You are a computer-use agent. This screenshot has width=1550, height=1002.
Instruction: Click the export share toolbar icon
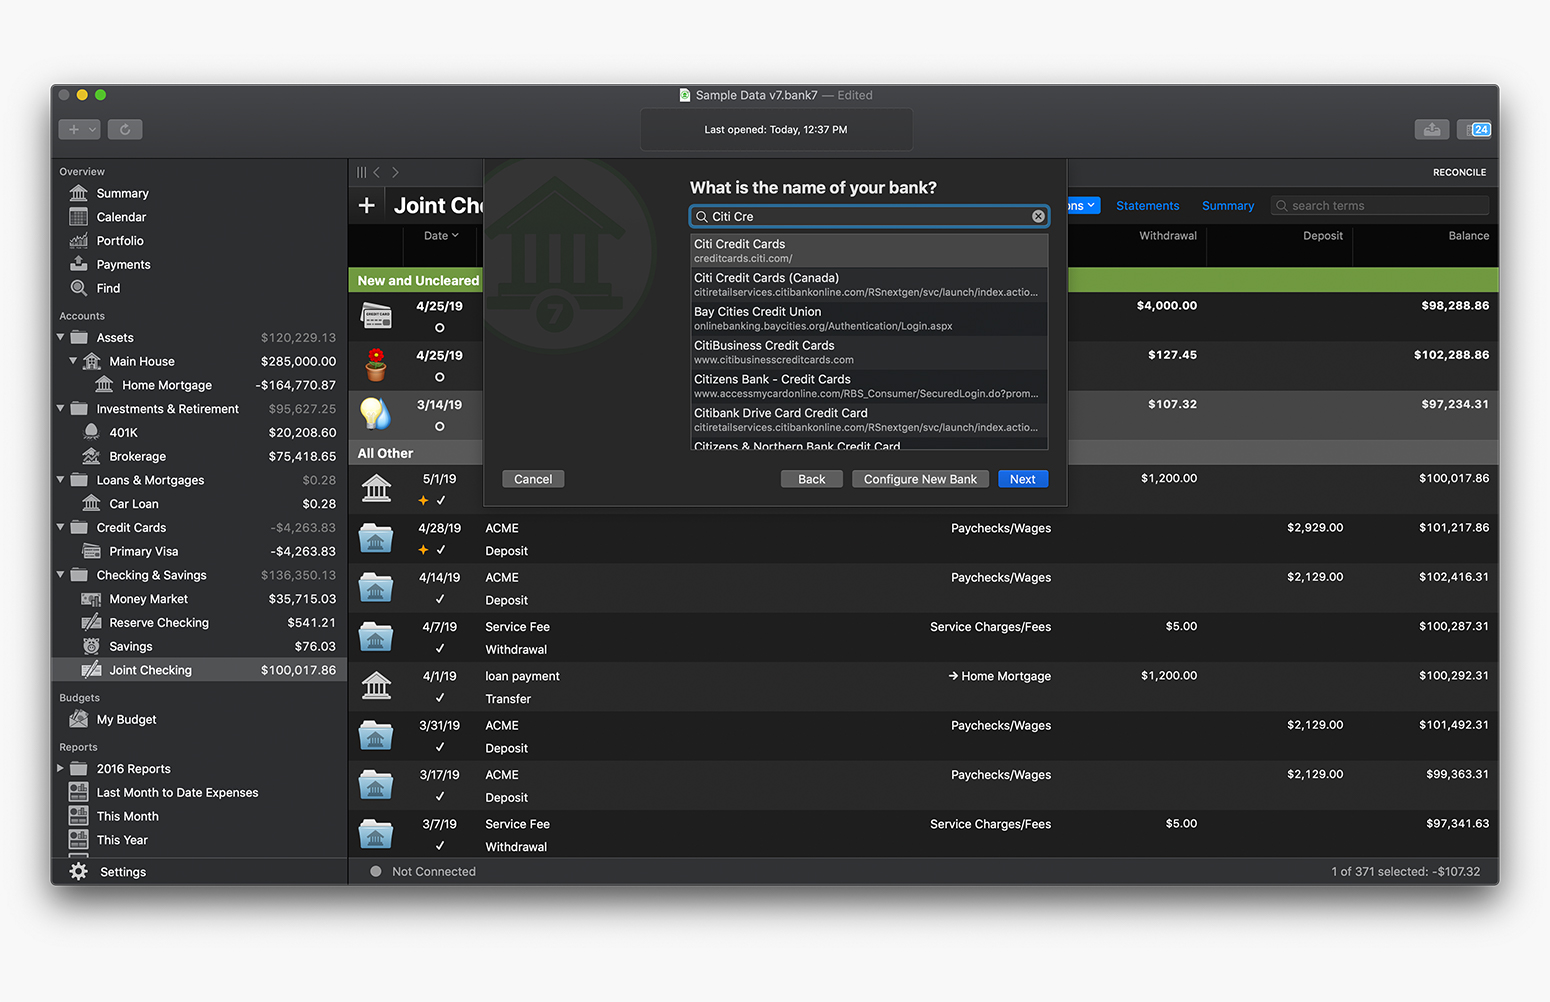pyautogui.click(x=1432, y=129)
